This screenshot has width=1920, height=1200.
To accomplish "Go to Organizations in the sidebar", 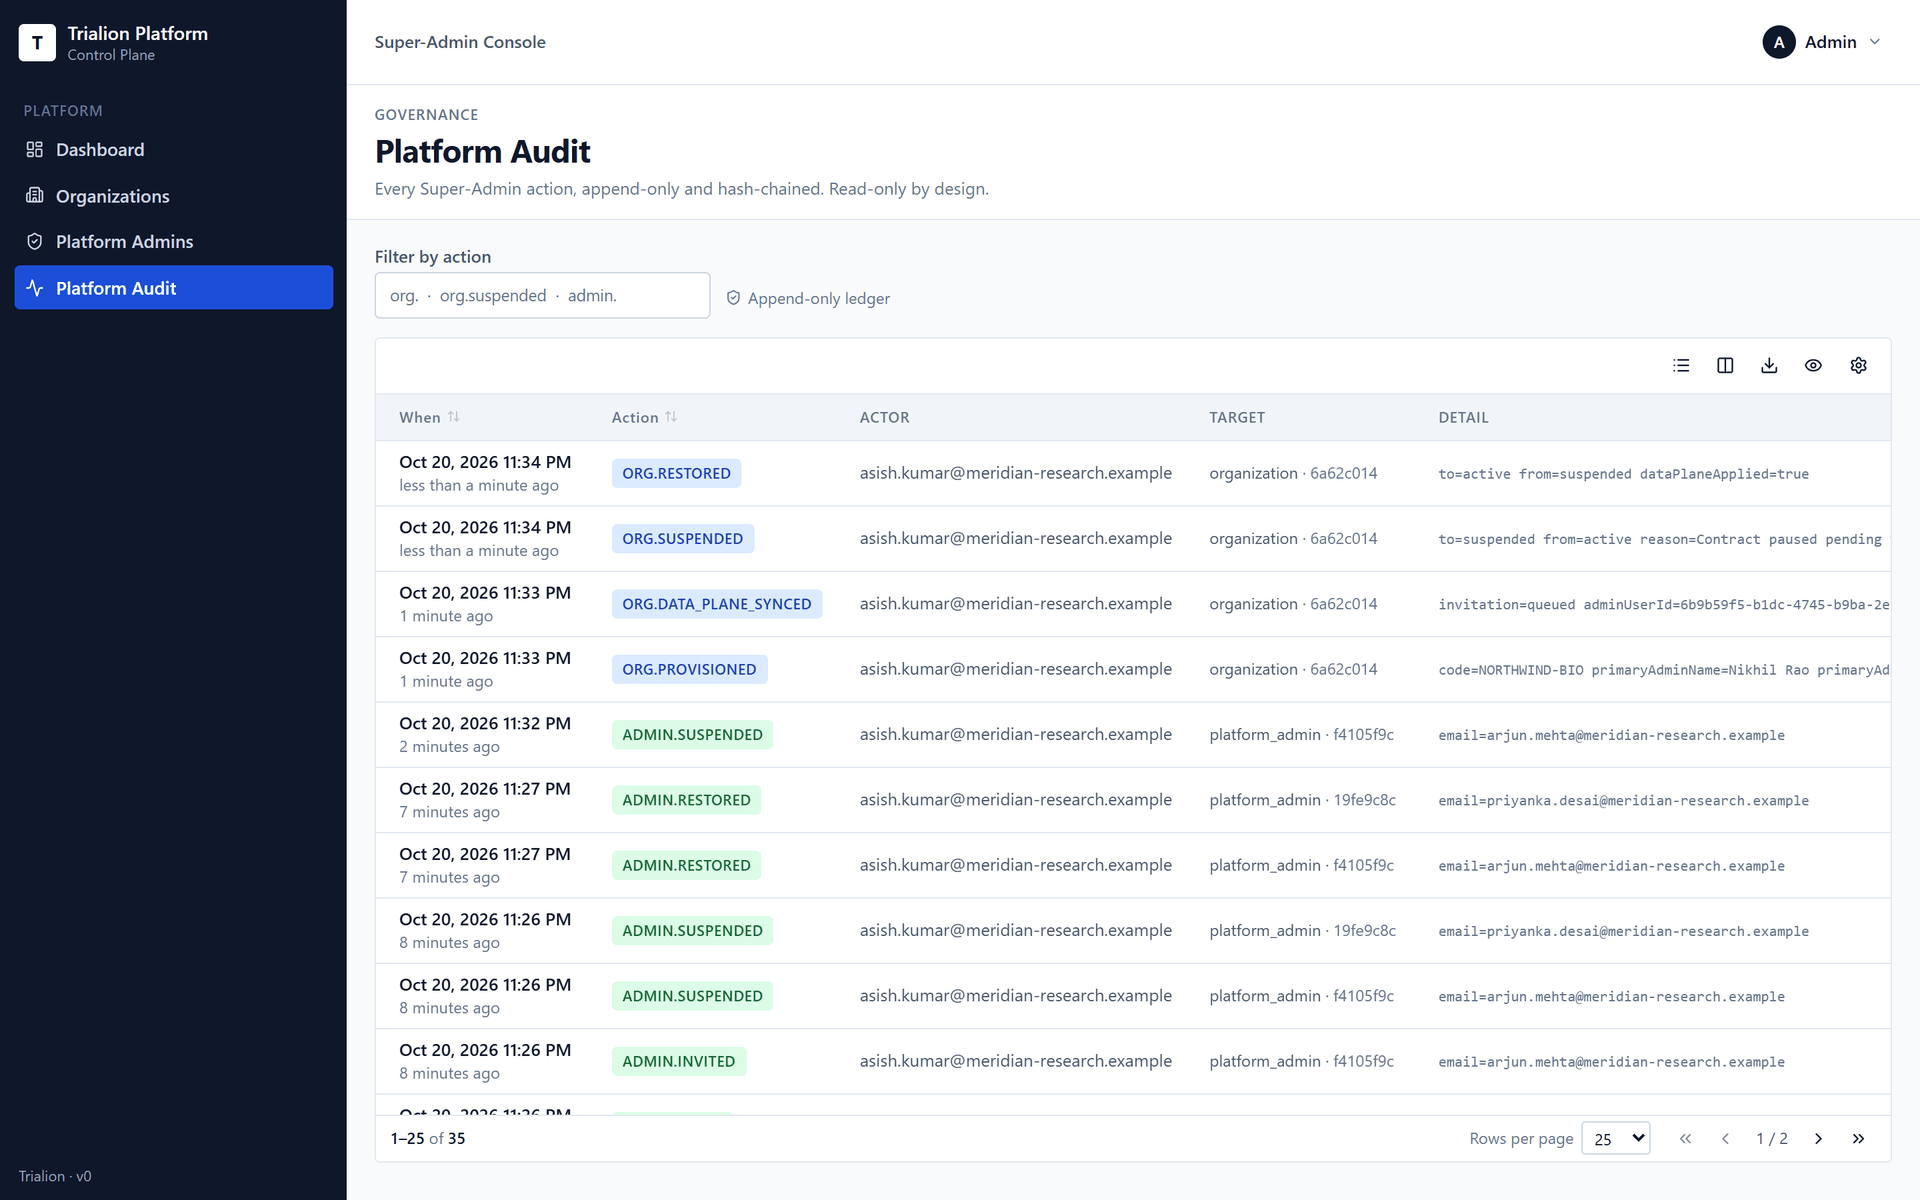I will click(x=173, y=196).
